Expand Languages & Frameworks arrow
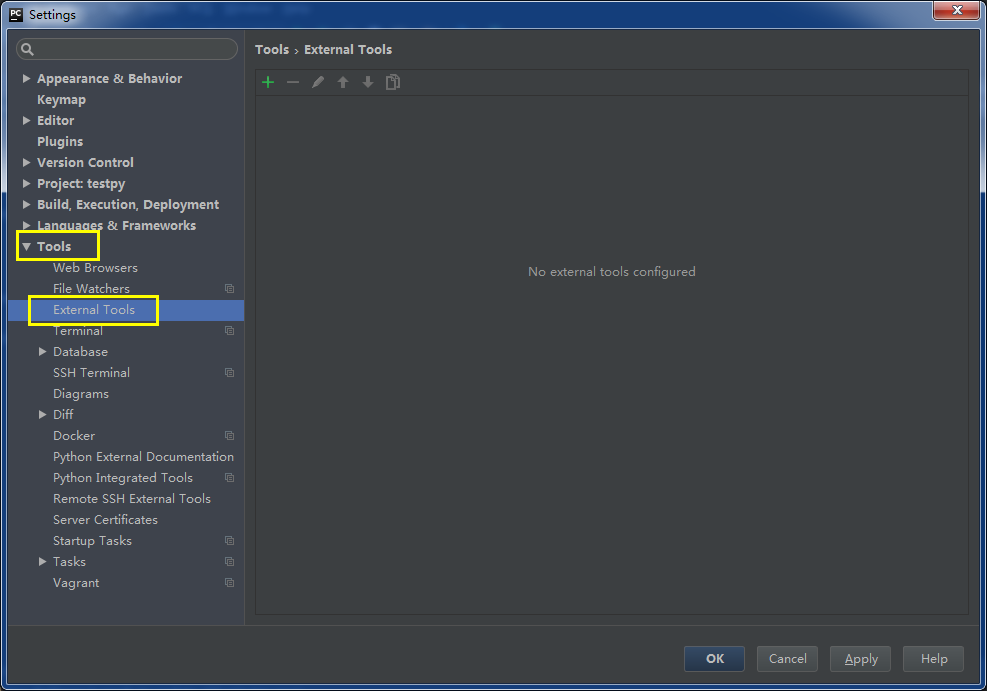 (26, 226)
